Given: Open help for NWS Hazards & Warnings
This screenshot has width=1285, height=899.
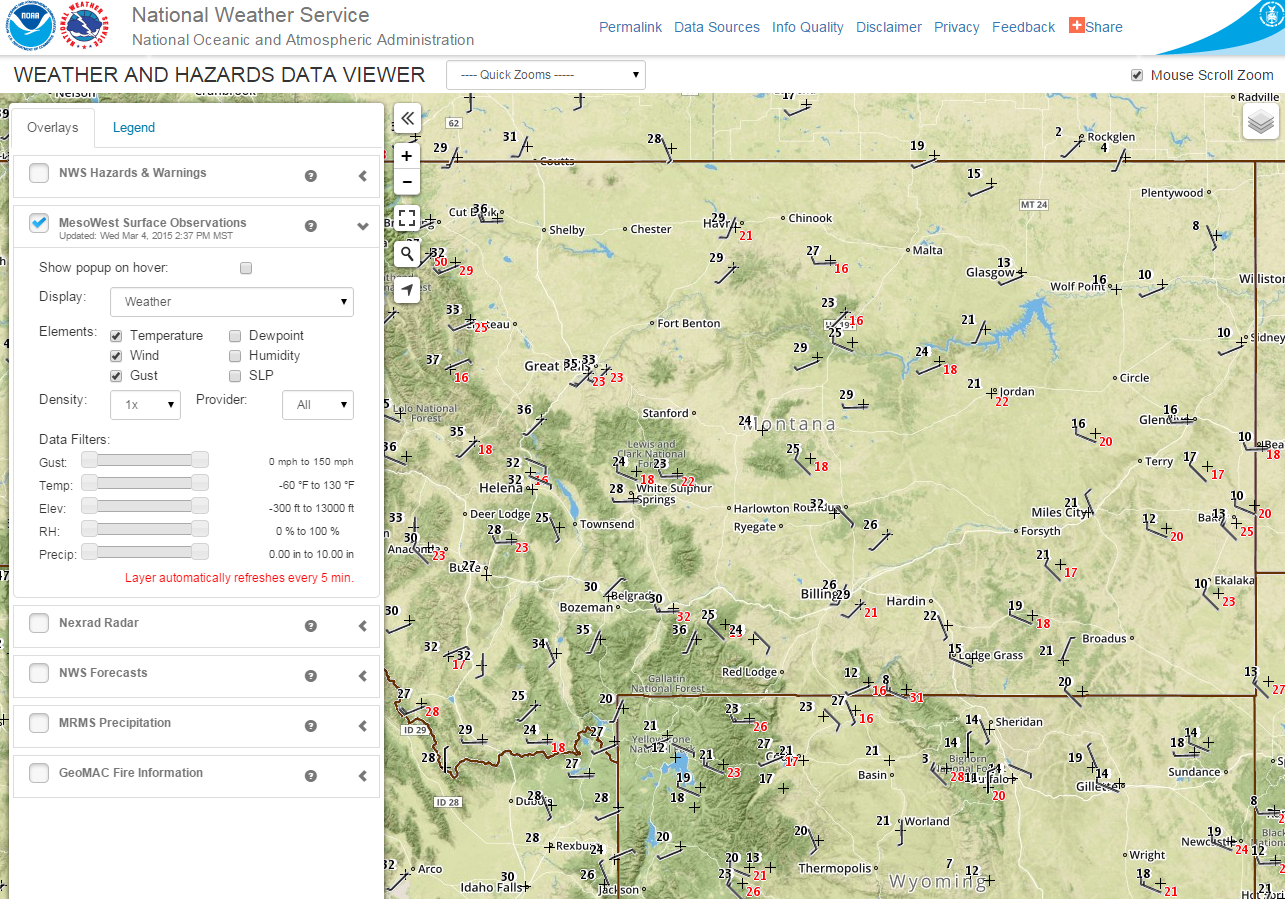Looking at the screenshot, I should click(311, 175).
